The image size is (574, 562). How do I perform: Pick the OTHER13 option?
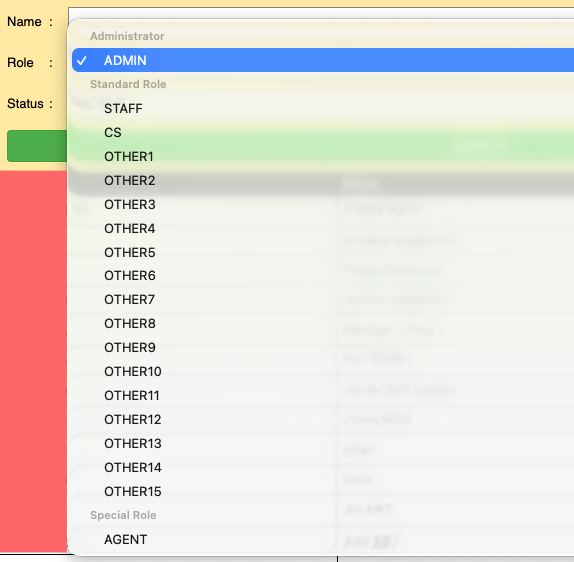point(323,443)
